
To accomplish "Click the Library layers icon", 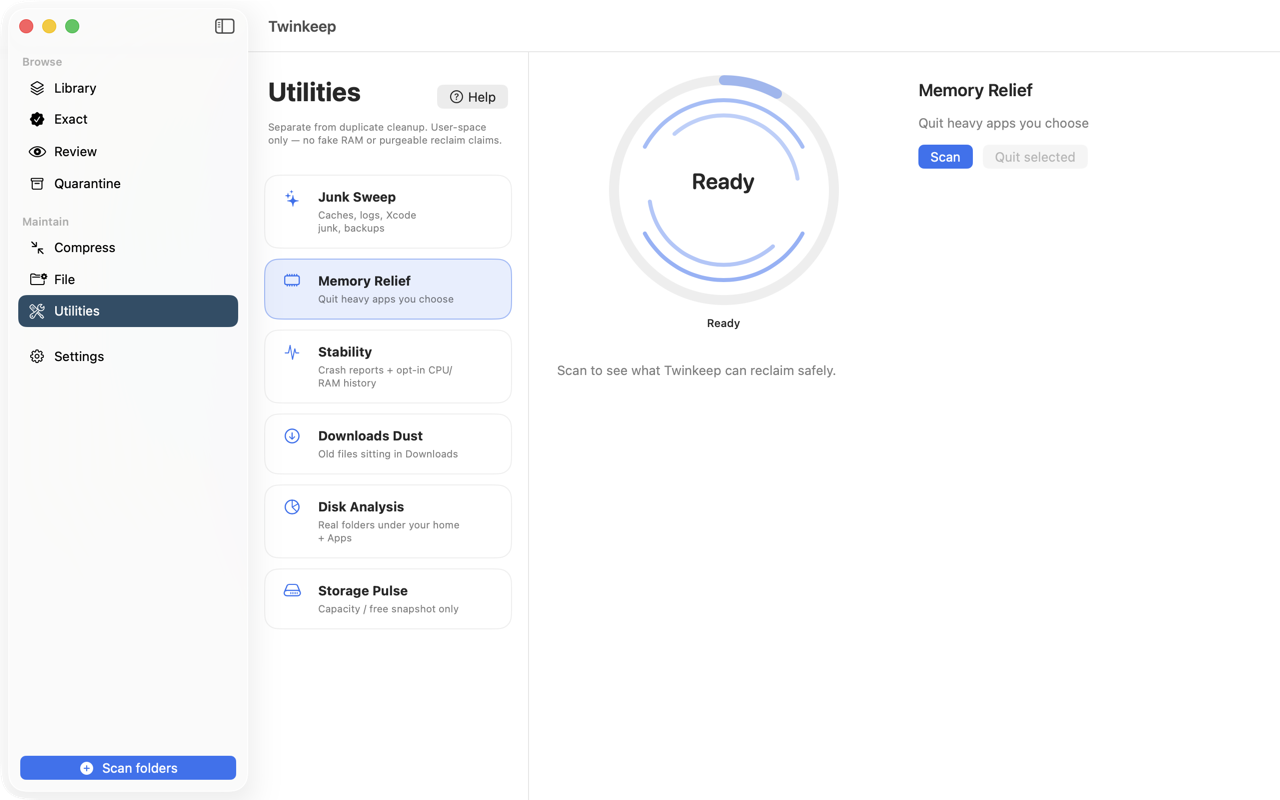I will pos(37,88).
